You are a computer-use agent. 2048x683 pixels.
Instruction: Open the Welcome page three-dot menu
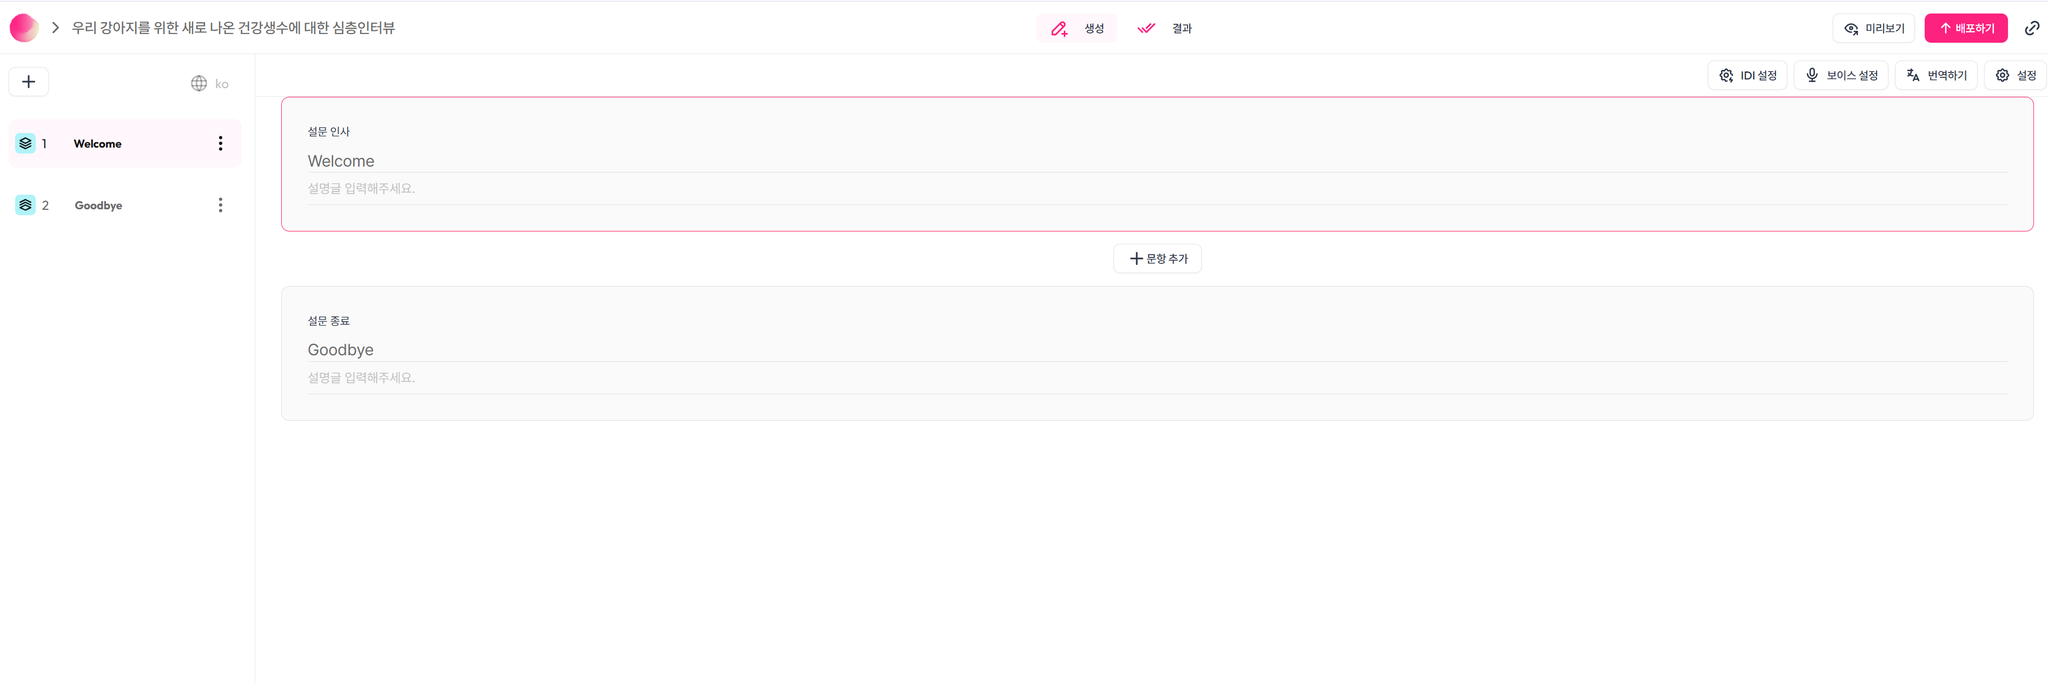pyautogui.click(x=221, y=144)
